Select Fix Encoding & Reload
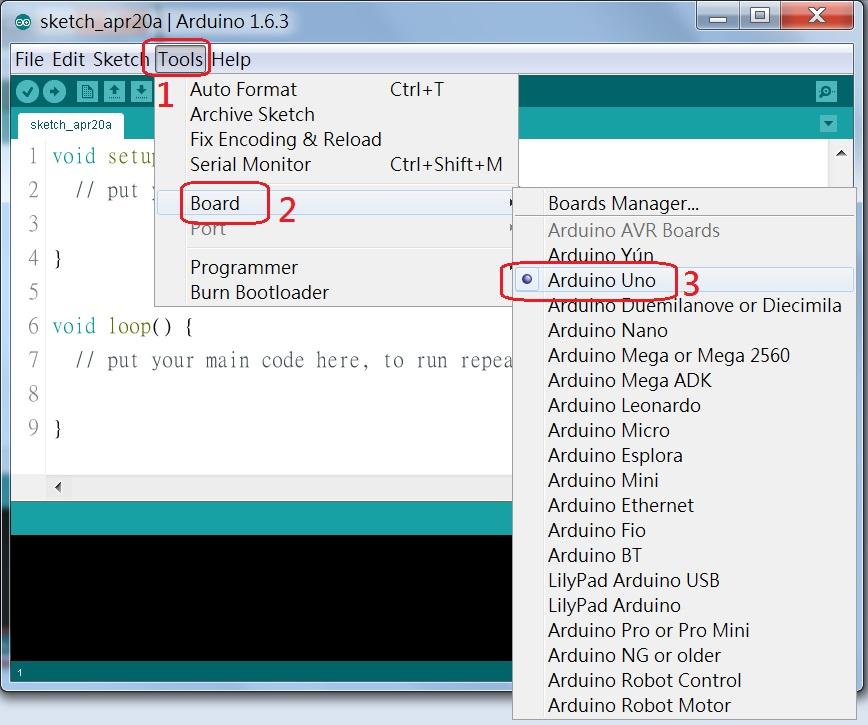Viewport: 868px width, 725px height. (336, 139)
